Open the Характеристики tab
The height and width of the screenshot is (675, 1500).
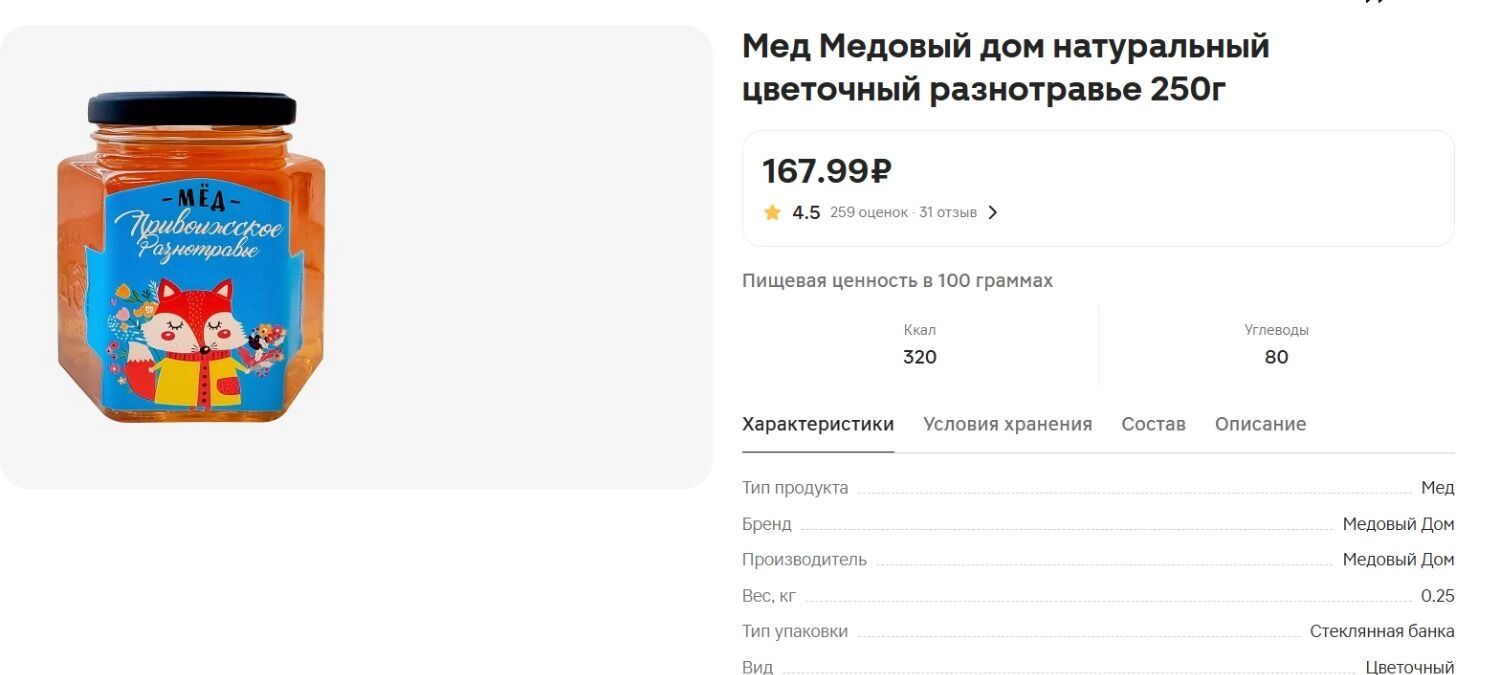[818, 424]
